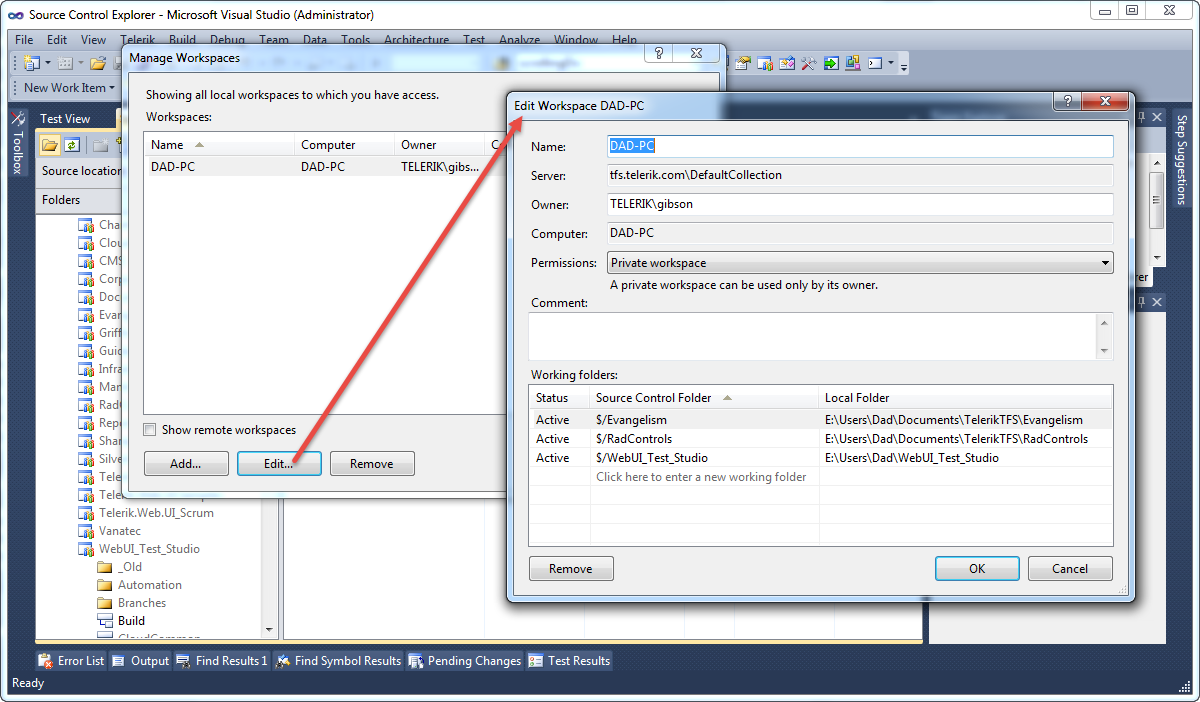Sort by Source Control Folder column header
The width and height of the screenshot is (1200, 702).
pyautogui.click(x=705, y=397)
